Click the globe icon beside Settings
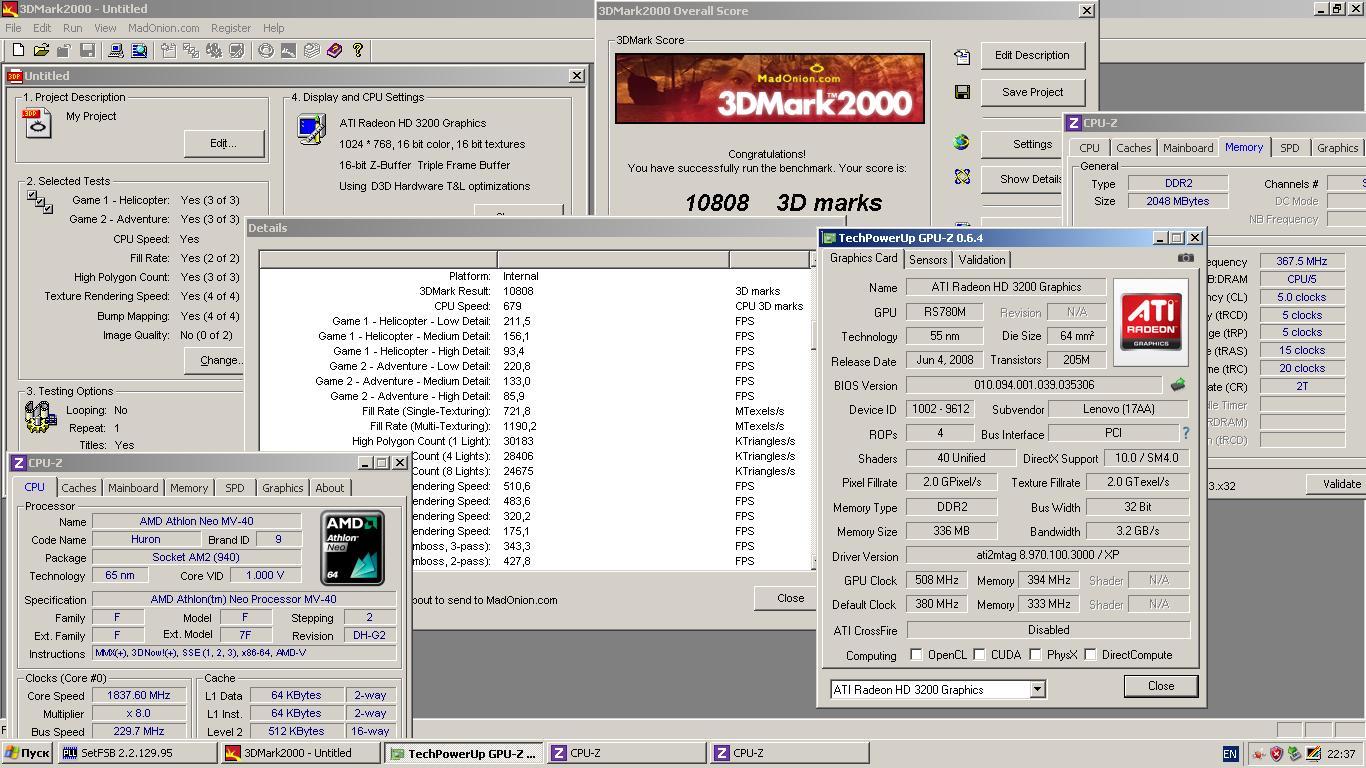This screenshot has width=1366, height=768. pos(962,142)
